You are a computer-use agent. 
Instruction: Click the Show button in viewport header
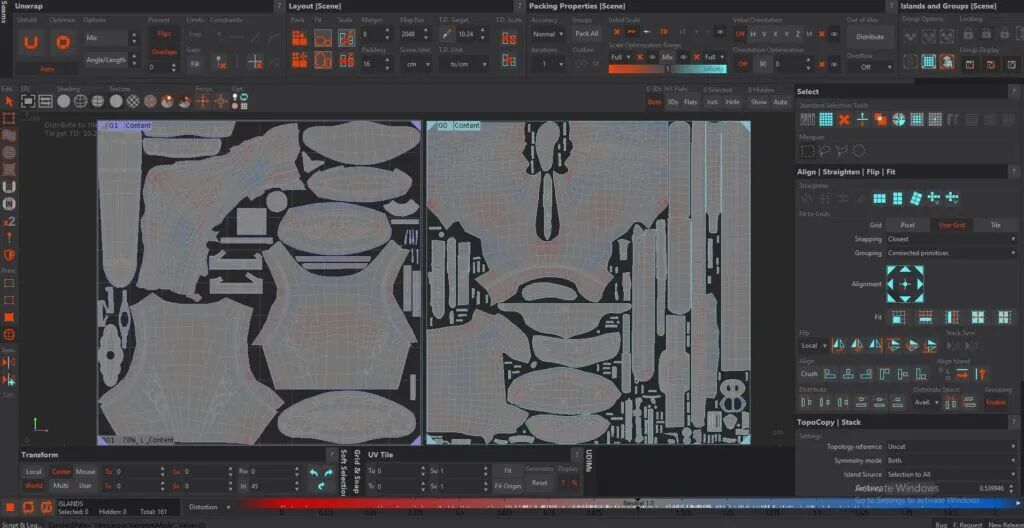(x=758, y=102)
